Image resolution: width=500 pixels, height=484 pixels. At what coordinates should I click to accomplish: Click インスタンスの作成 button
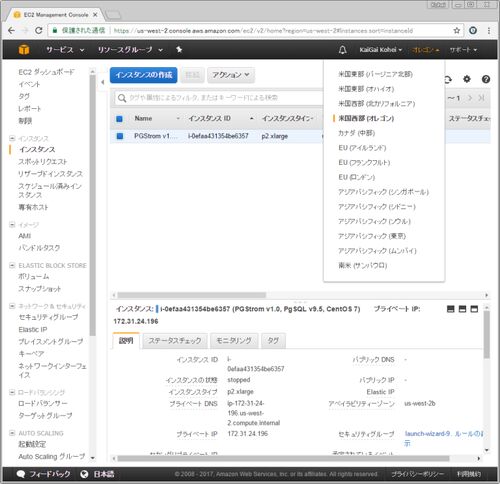tap(144, 75)
